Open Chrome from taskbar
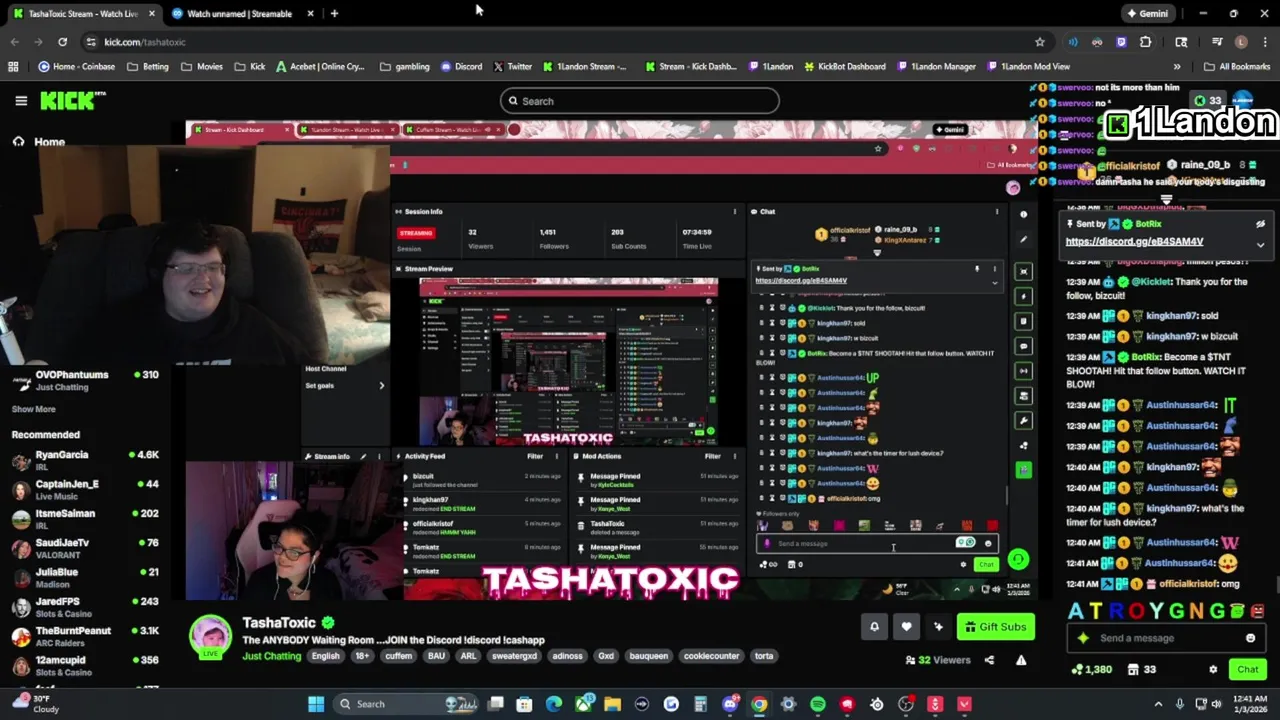Image resolution: width=1280 pixels, height=720 pixels. click(x=759, y=704)
